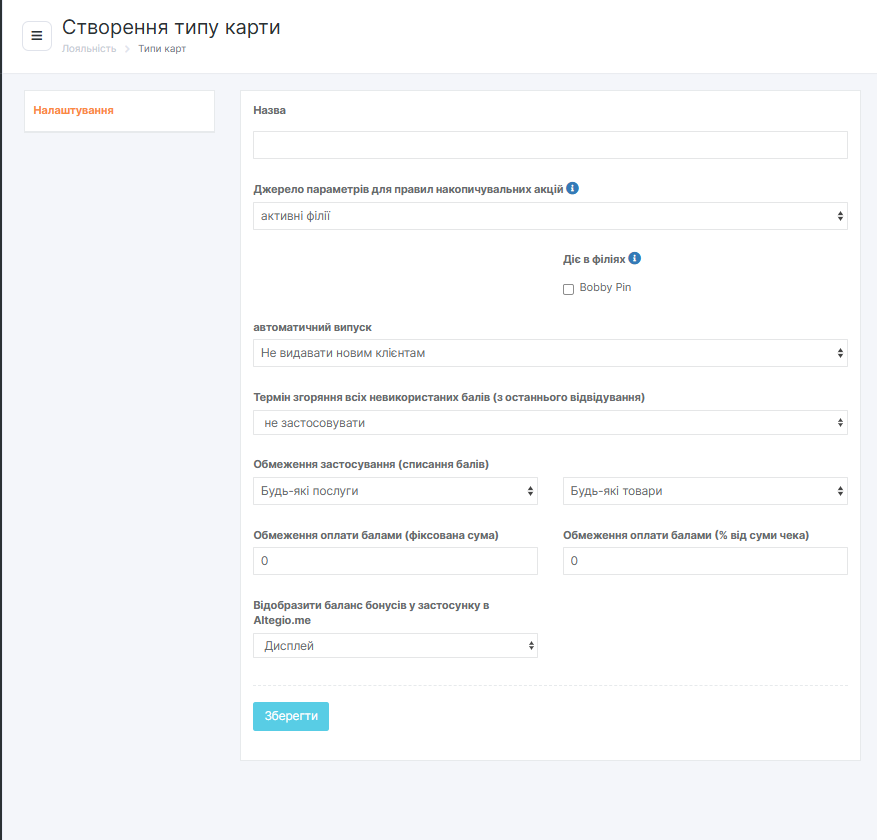The height and width of the screenshot is (840, 877).
Task: Click the breadcrumb chevron separator after Лояльність
Action: click(x=127, y=49)
